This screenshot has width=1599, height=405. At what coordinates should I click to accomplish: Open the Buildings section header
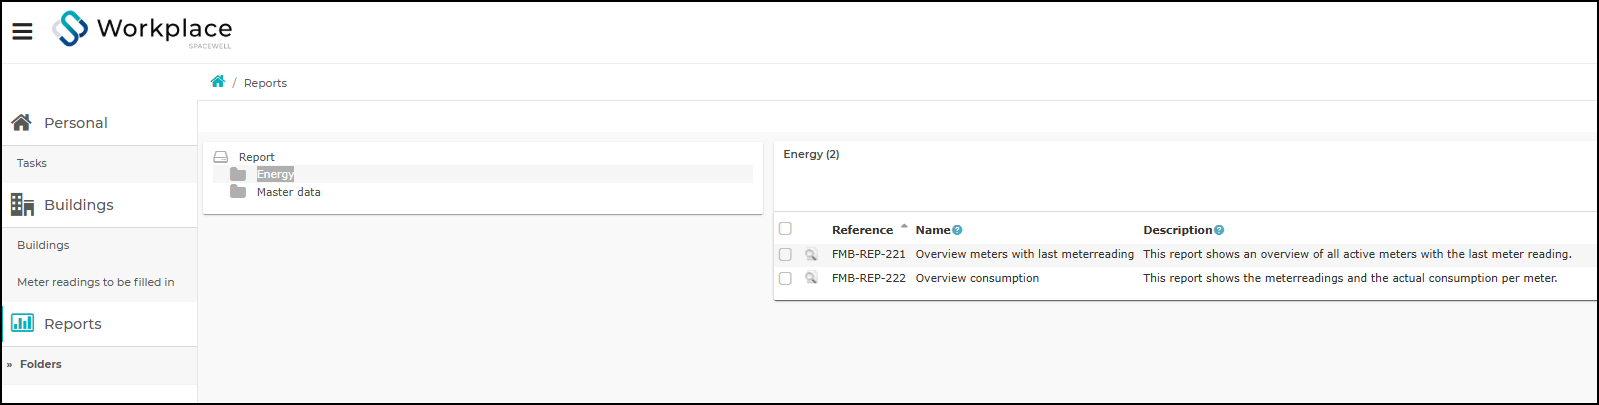click(x=79, y=205)
